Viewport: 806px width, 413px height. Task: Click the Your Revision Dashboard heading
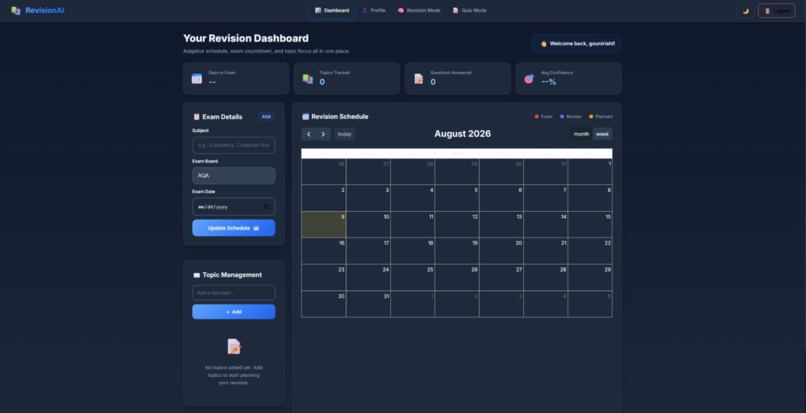point(246,39)
